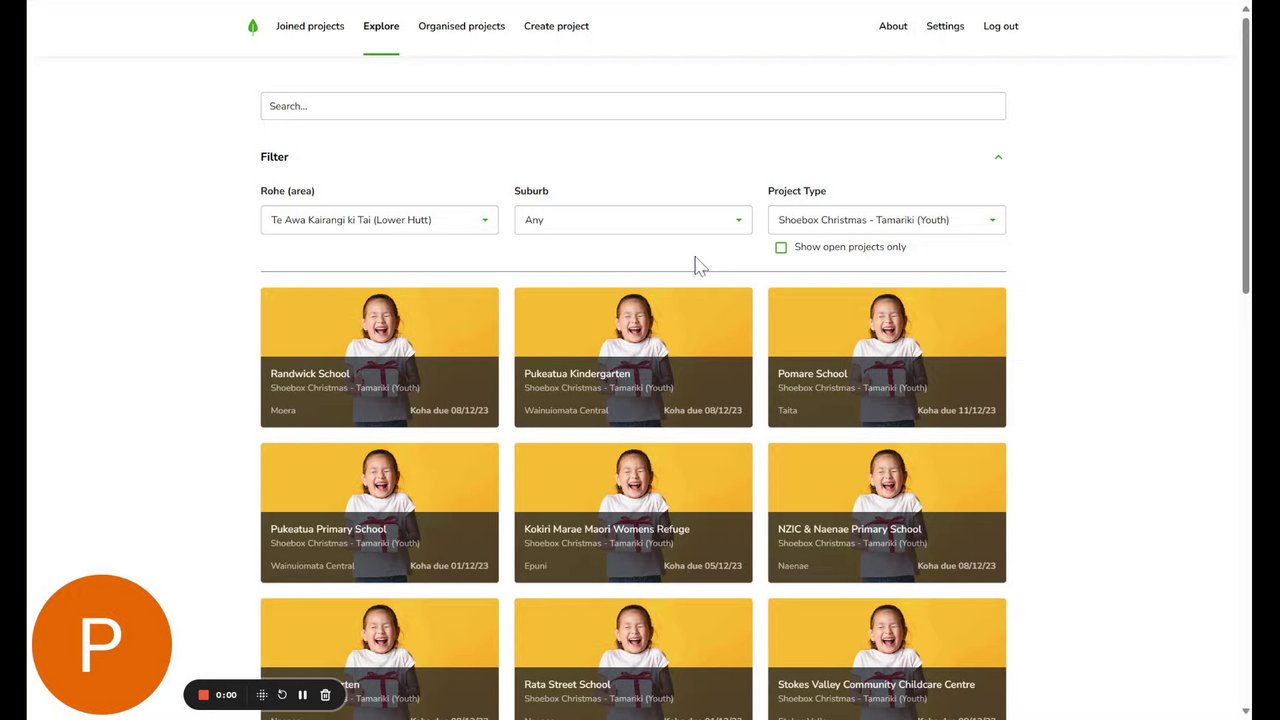Open Stokes Valley Community Childcare Centre card
Viewport: 1280px width, 720px height.
click(x=887, y=659)
